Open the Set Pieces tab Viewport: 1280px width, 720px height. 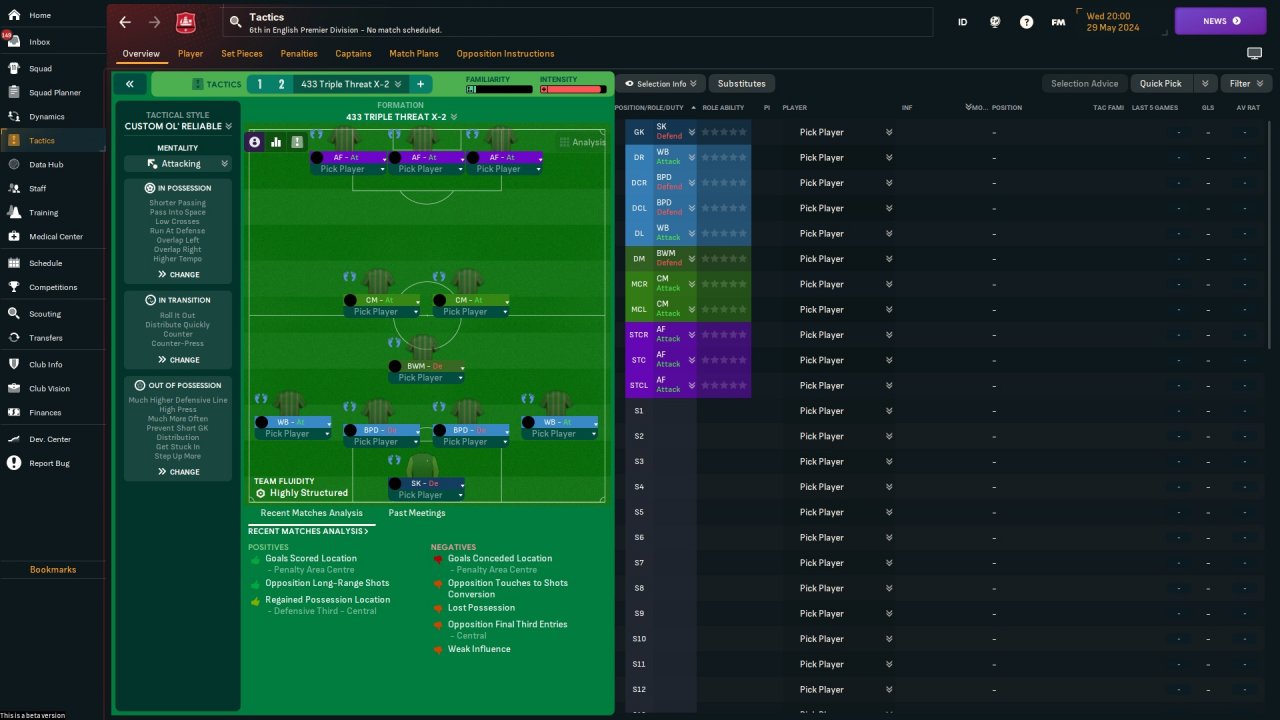click(x=242, y=54)
